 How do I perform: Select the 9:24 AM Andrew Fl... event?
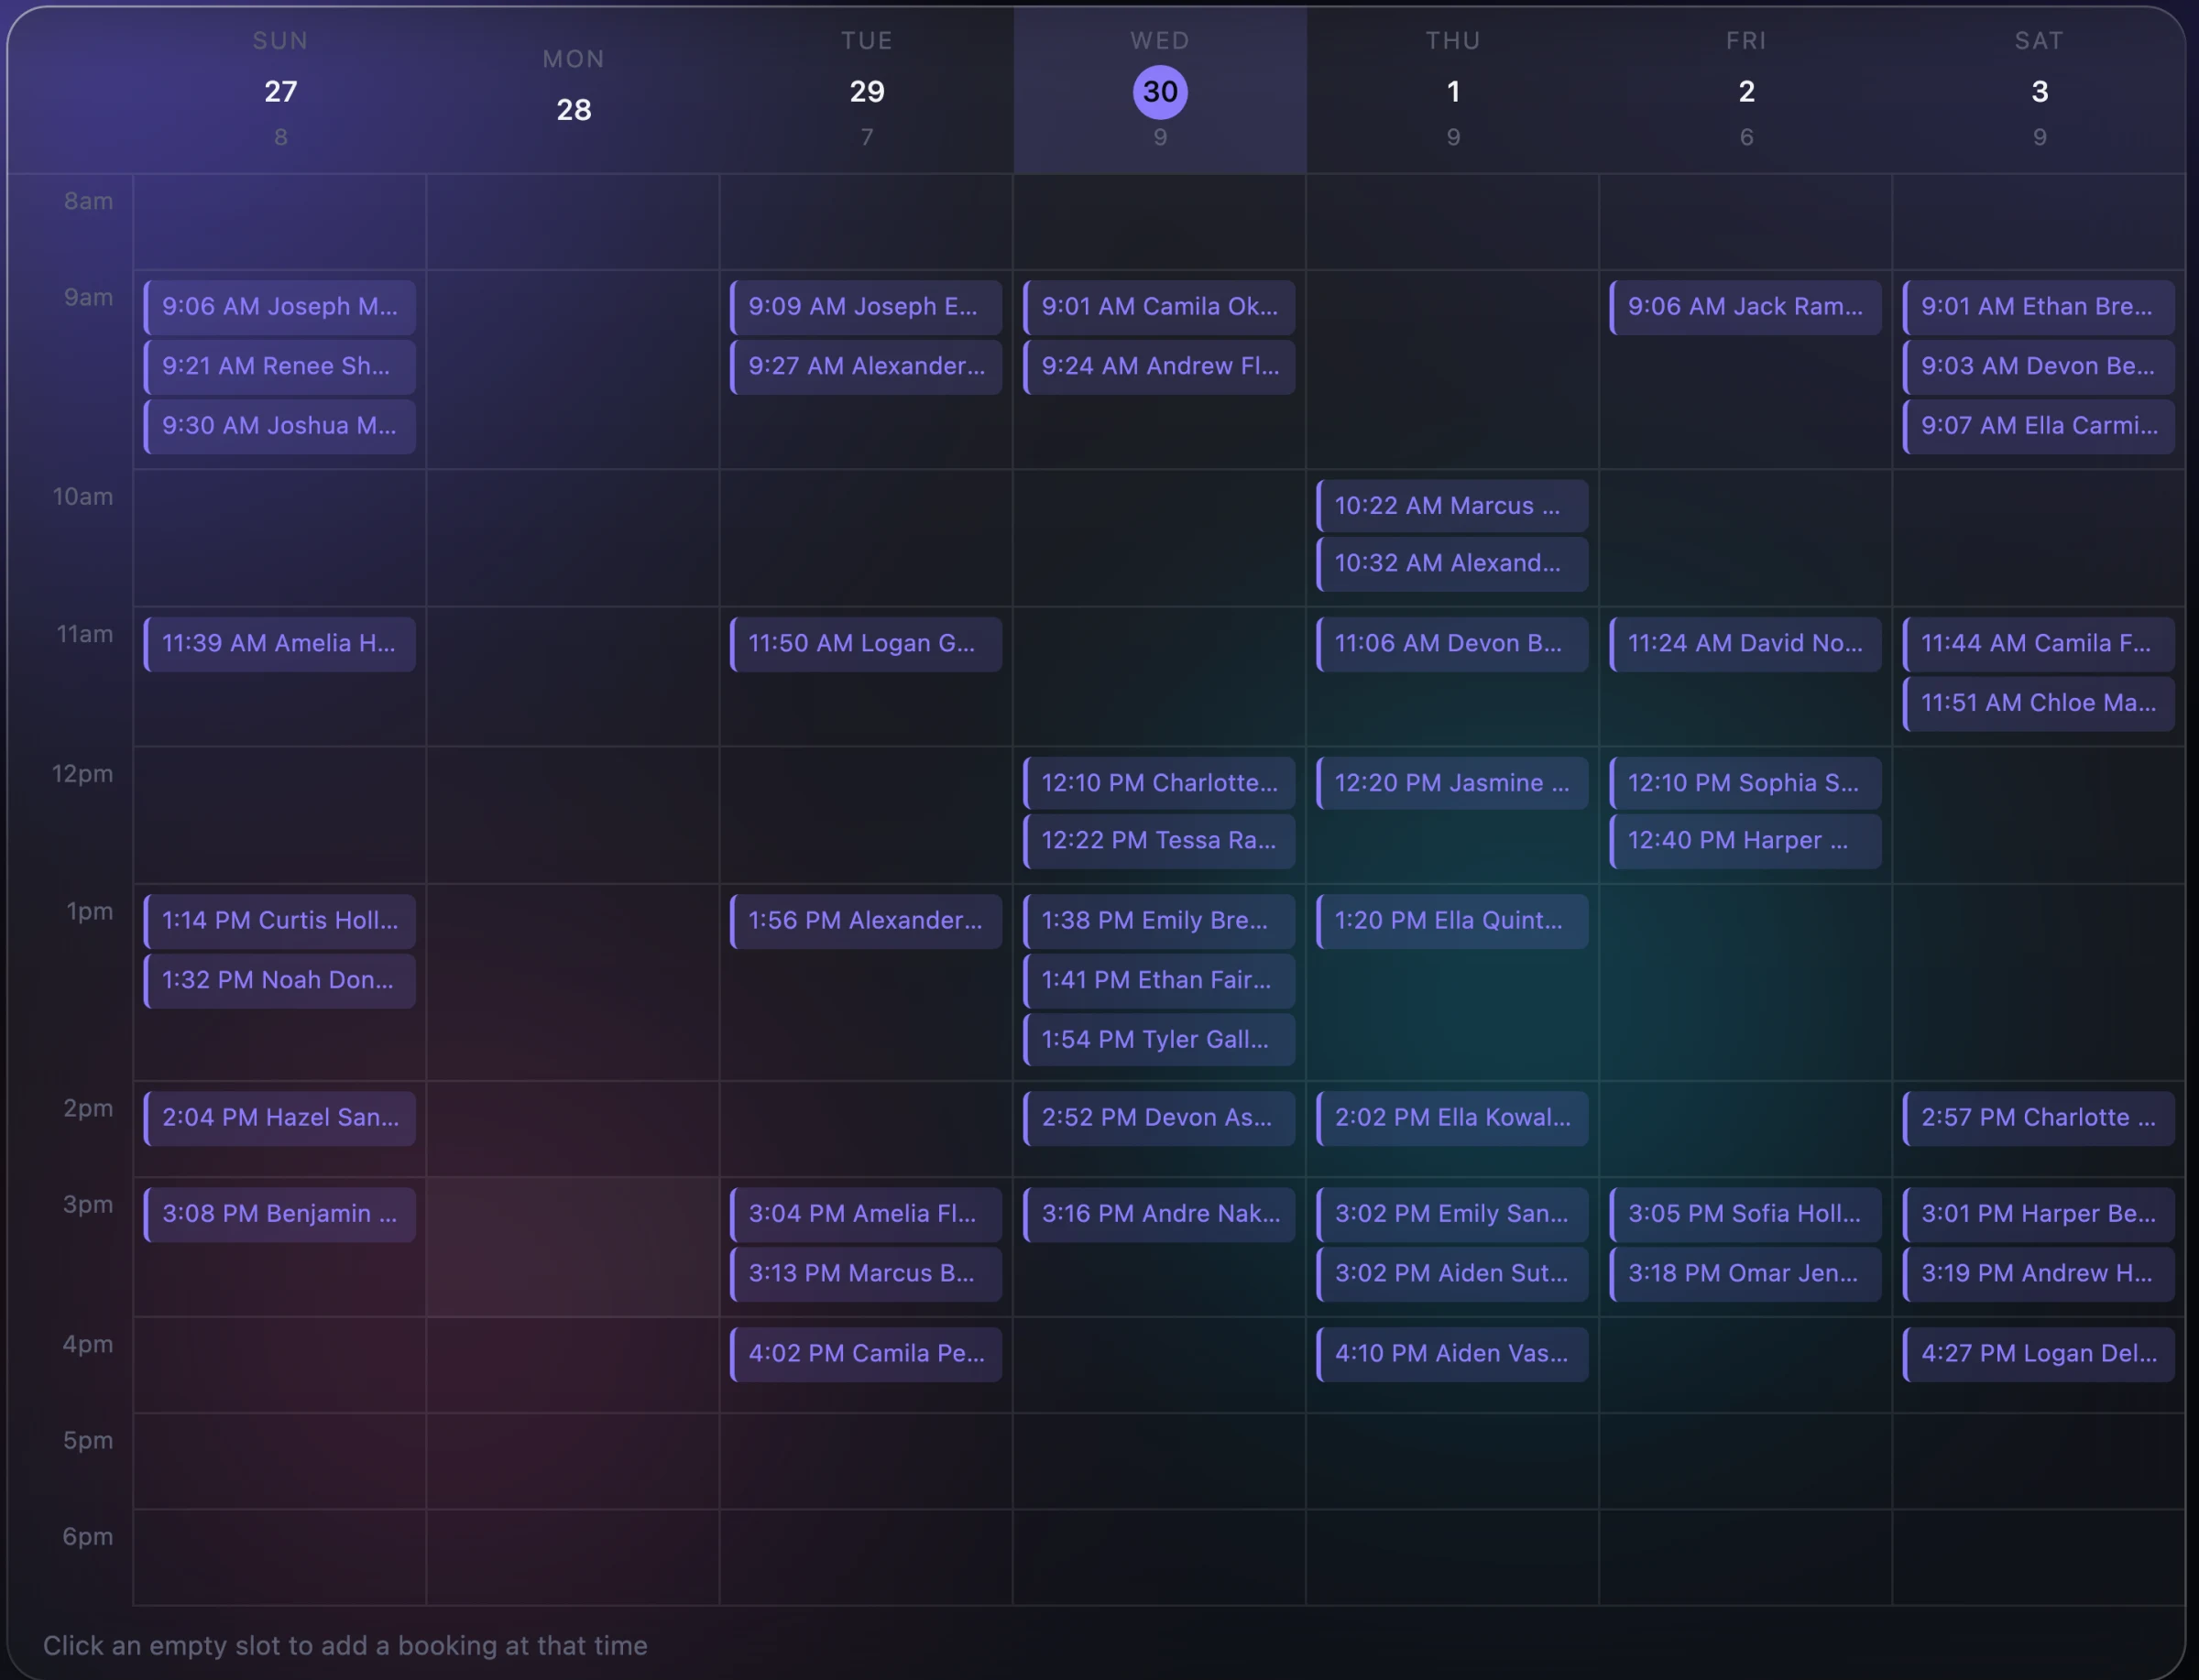coord(1159,367)
